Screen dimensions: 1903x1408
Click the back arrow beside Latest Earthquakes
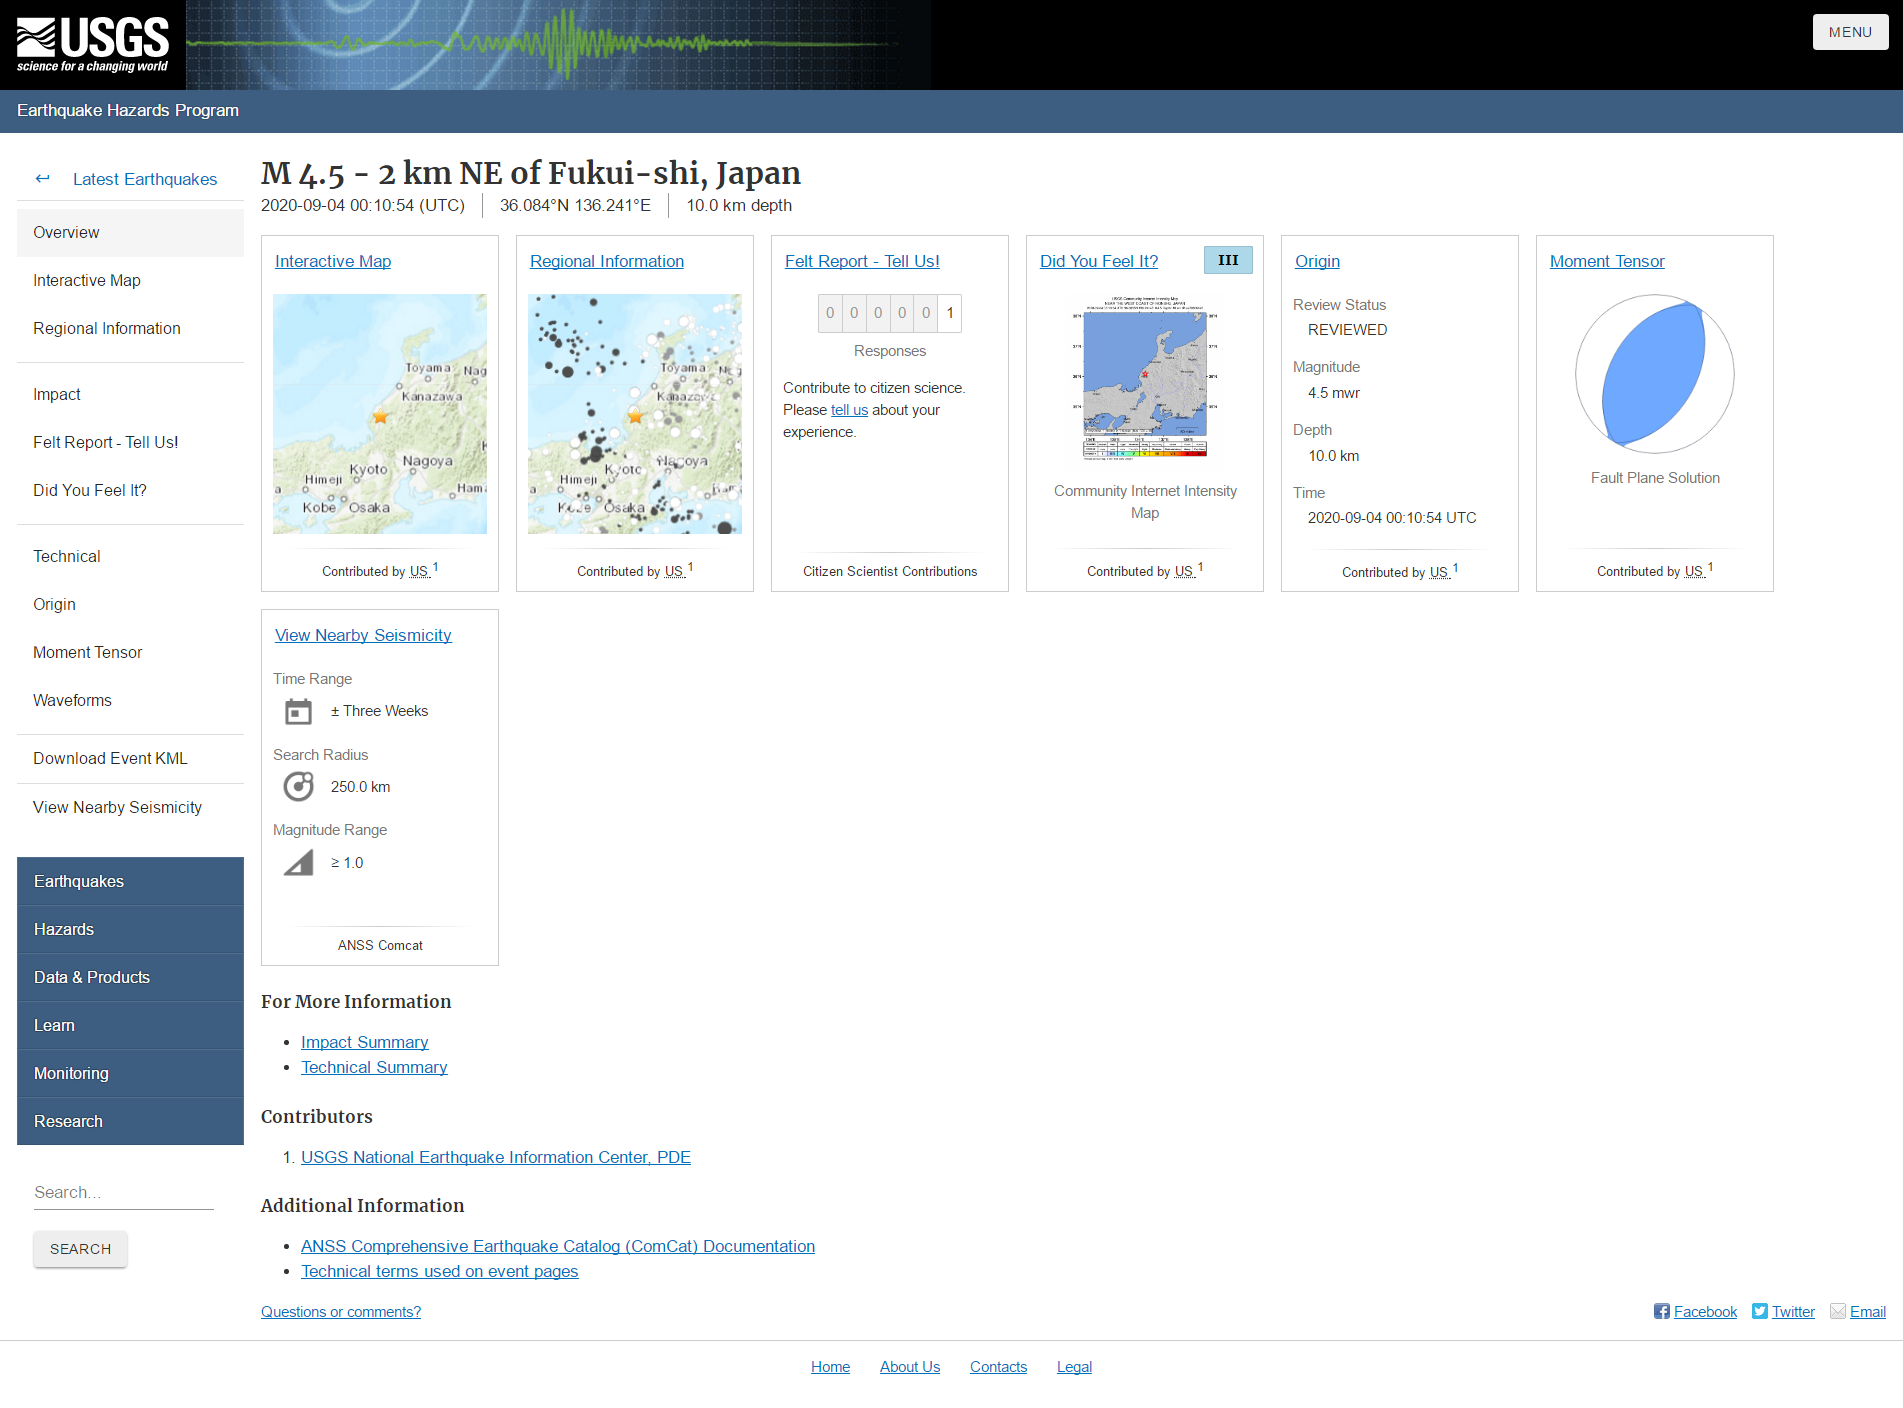42,179
